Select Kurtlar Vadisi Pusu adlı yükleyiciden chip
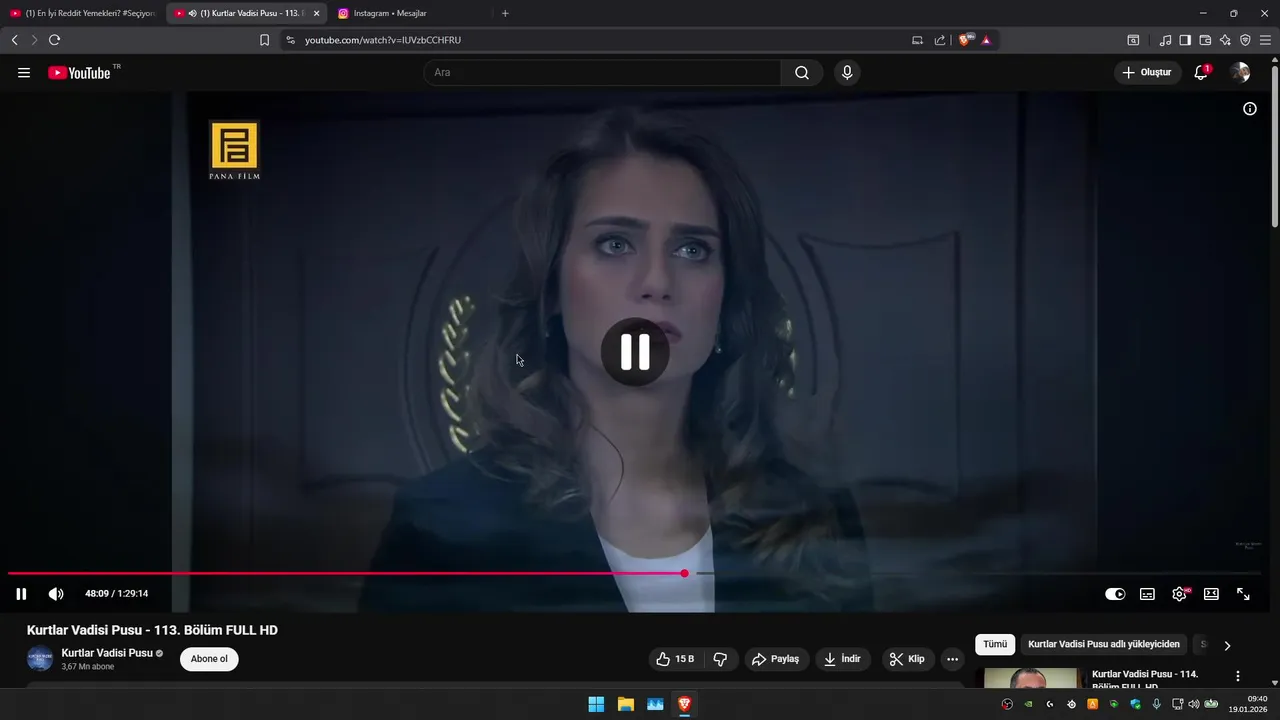Screen dimensions: 1280x720 [1104, 645]
